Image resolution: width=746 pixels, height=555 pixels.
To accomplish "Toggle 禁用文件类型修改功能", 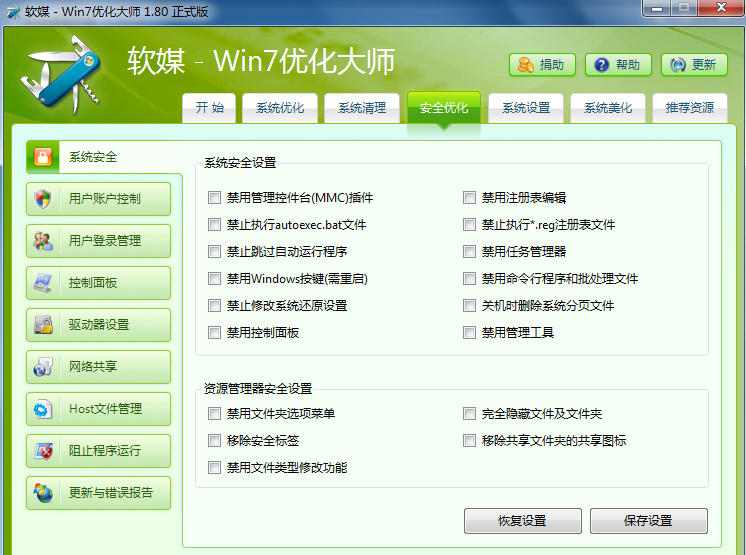I will click(214, 467).
